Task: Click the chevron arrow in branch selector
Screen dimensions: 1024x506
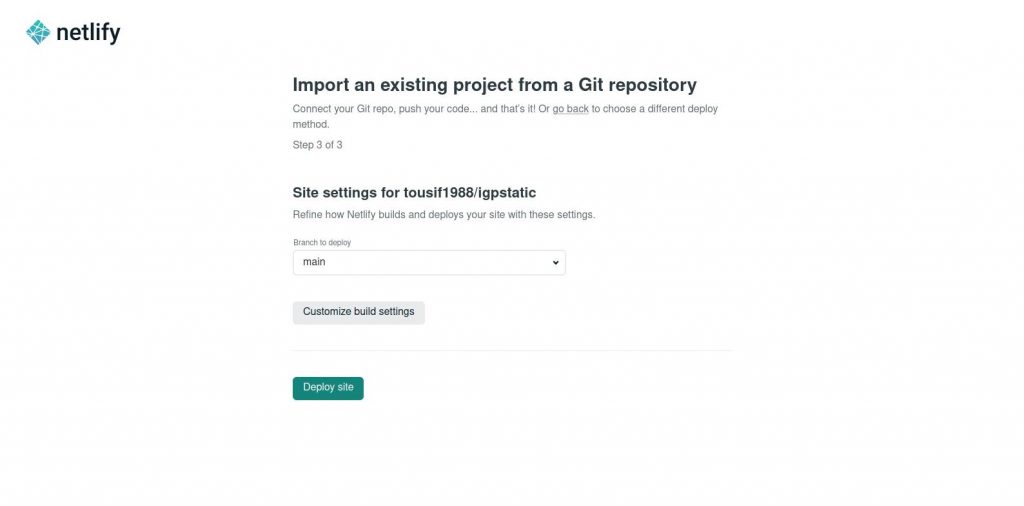Action: tap(555, 262)
